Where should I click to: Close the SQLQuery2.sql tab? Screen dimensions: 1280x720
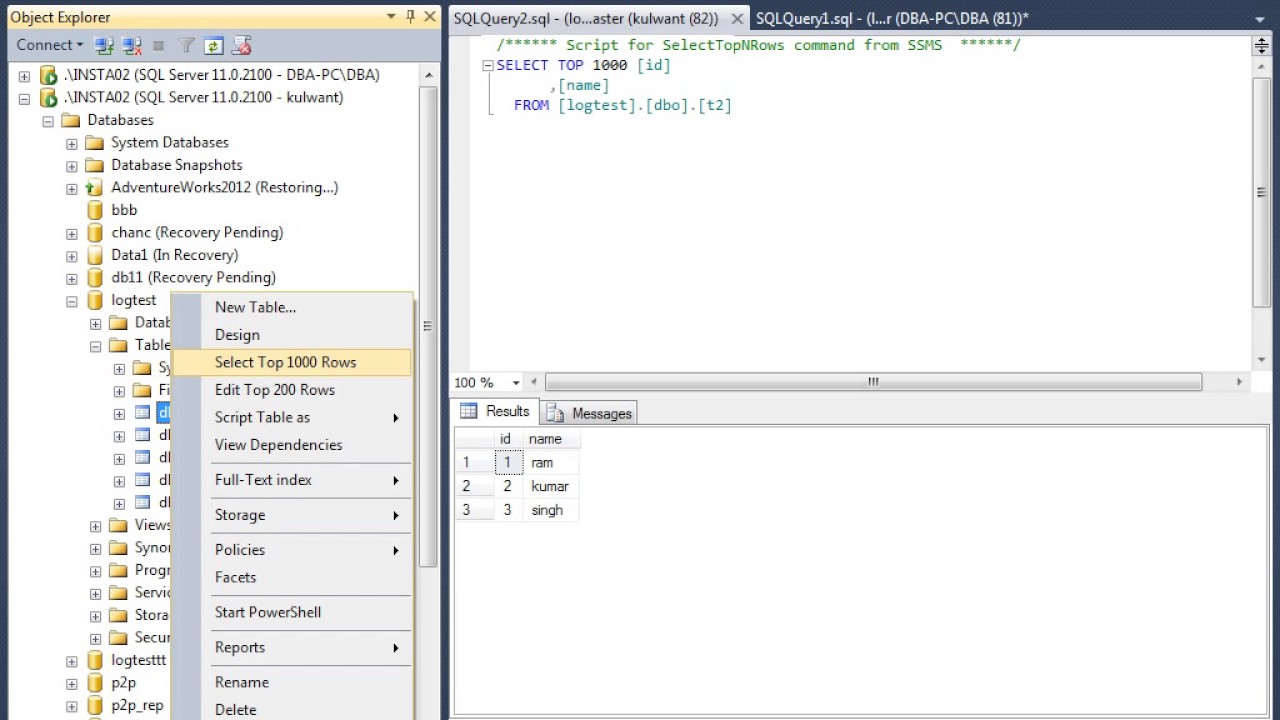(738, 18)
